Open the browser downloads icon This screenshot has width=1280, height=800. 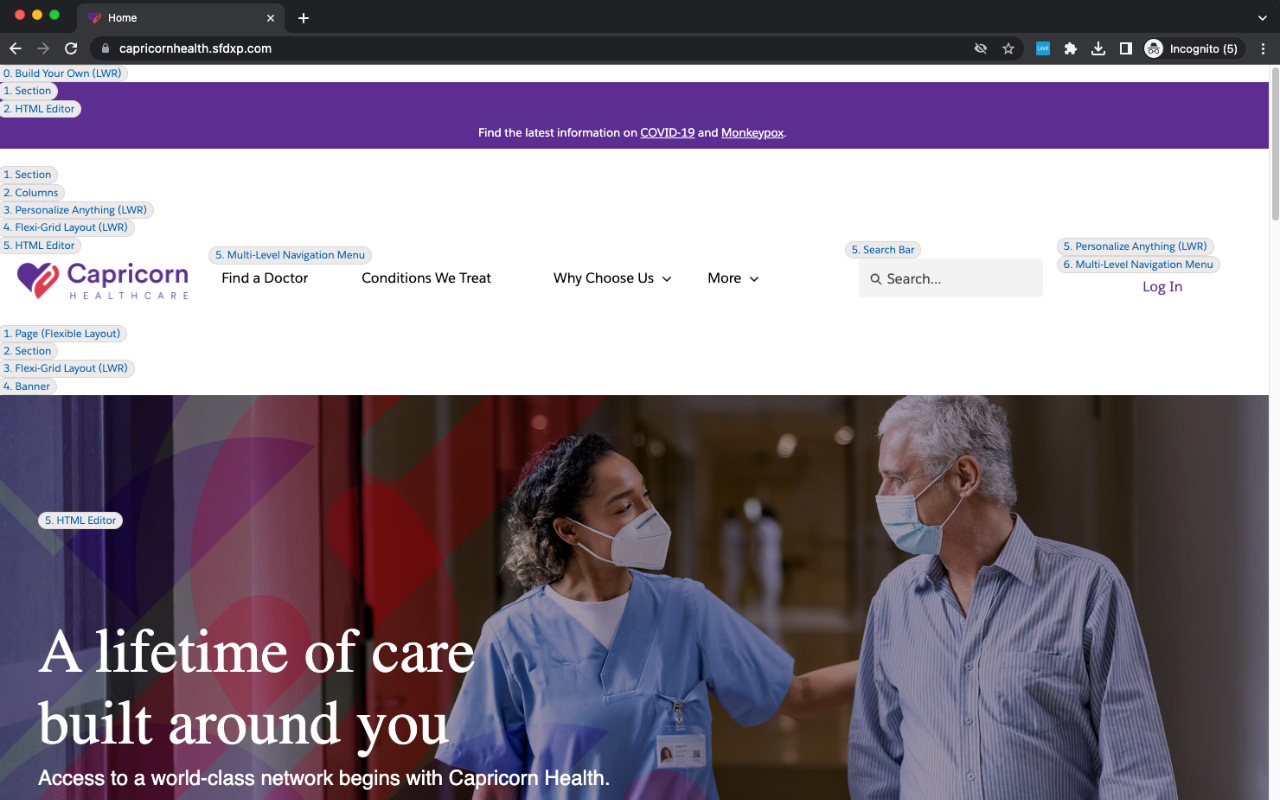click(1097, 48)
